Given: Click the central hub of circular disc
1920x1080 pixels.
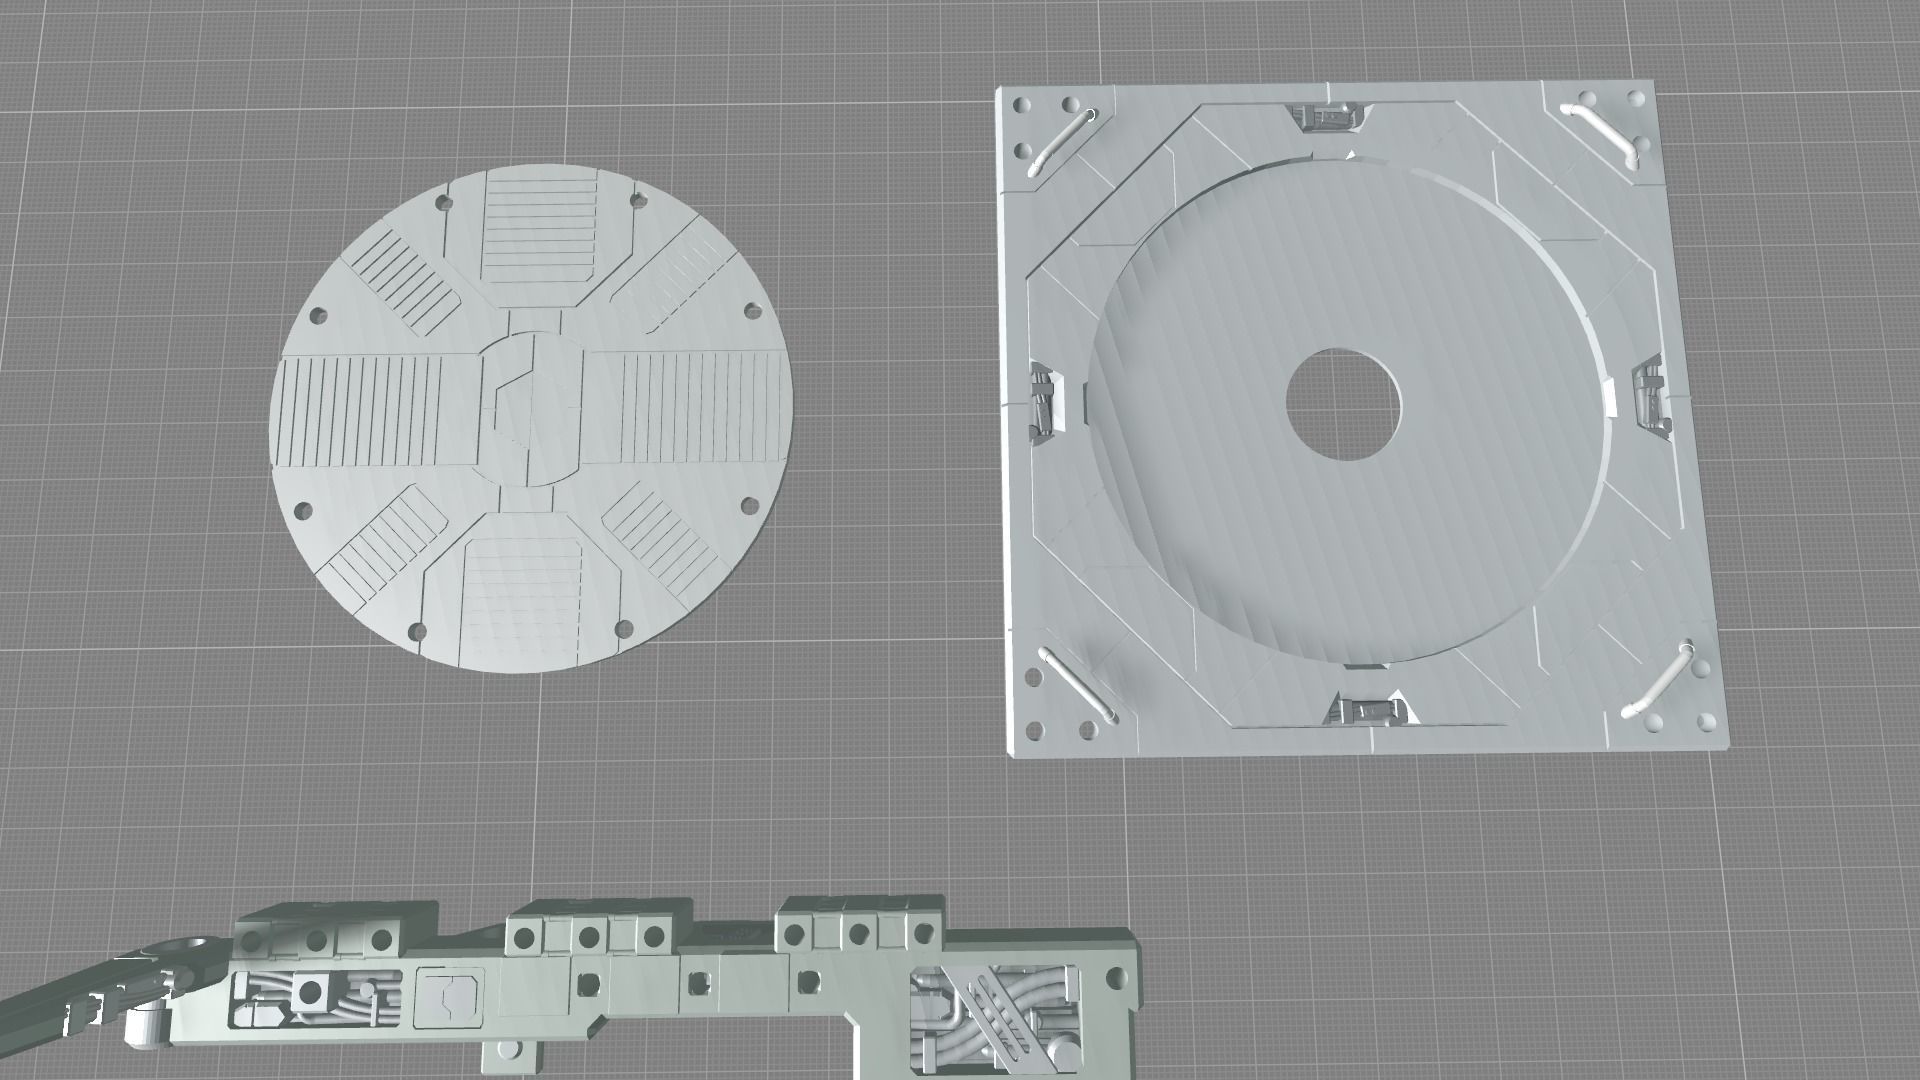Looking at the screenshot, I should coord(530,407).
